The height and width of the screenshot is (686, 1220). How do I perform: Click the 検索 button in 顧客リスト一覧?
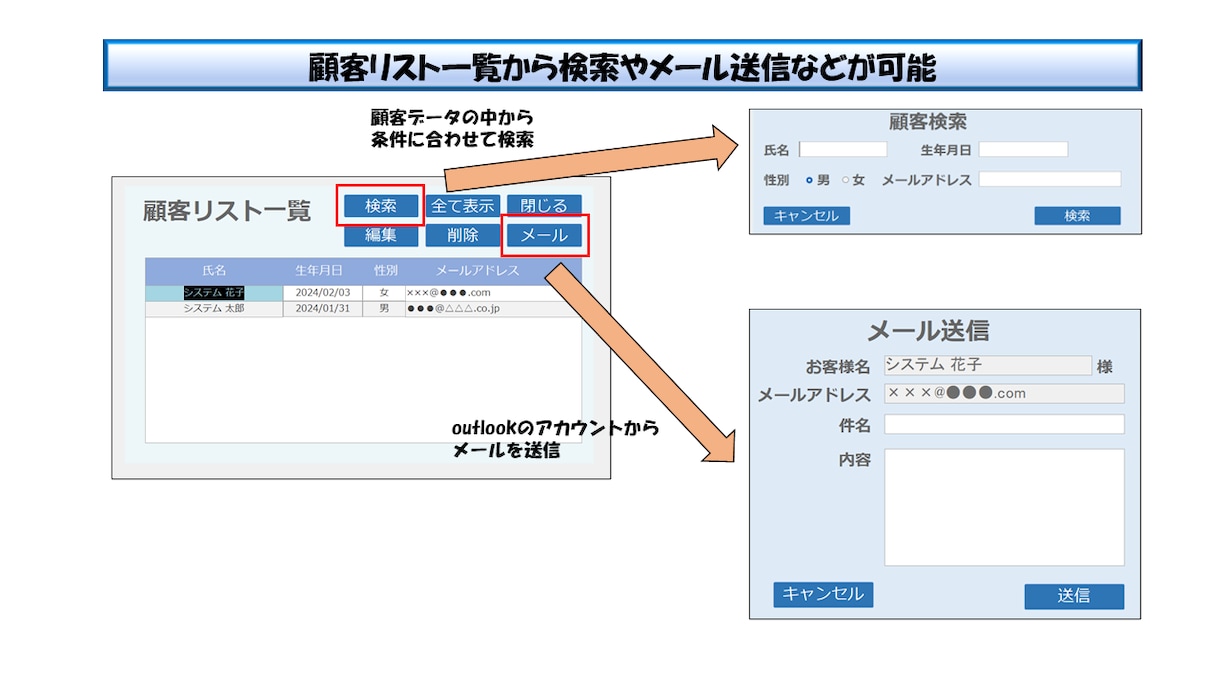380,206
